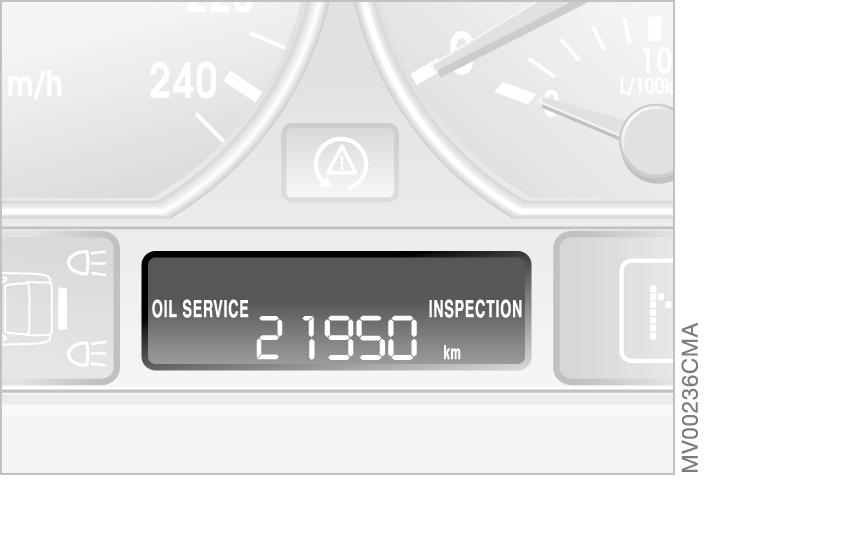Click the short fuel consumption needle

coord(582,118)
